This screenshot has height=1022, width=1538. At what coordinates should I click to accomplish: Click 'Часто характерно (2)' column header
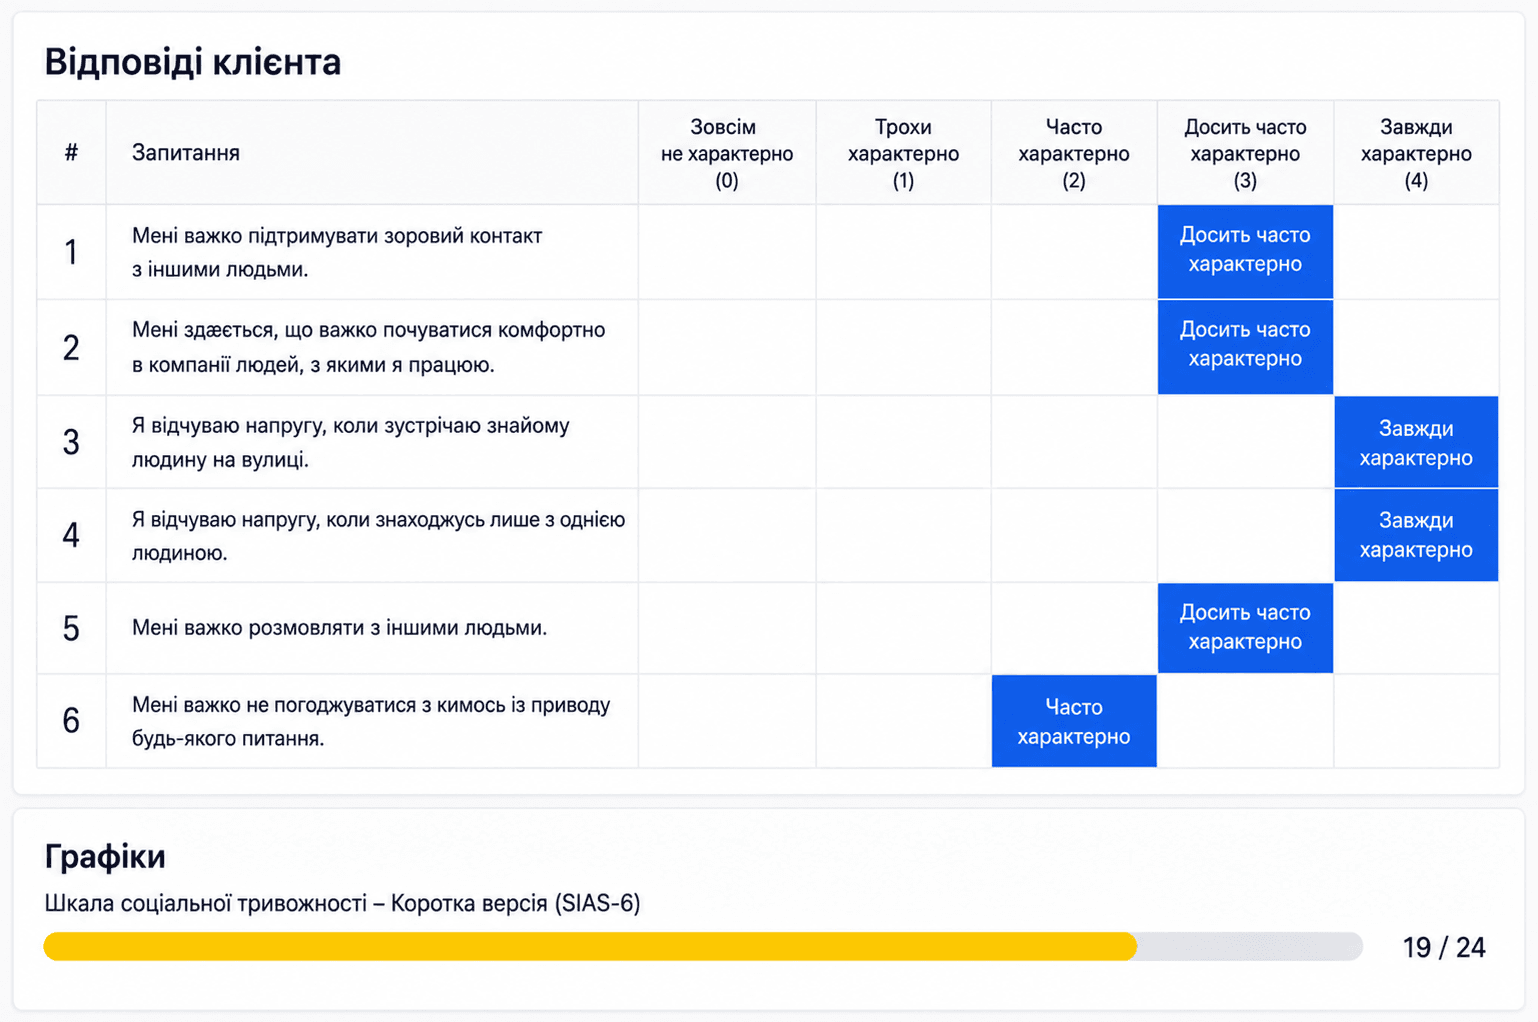[x=1073, y=153]
